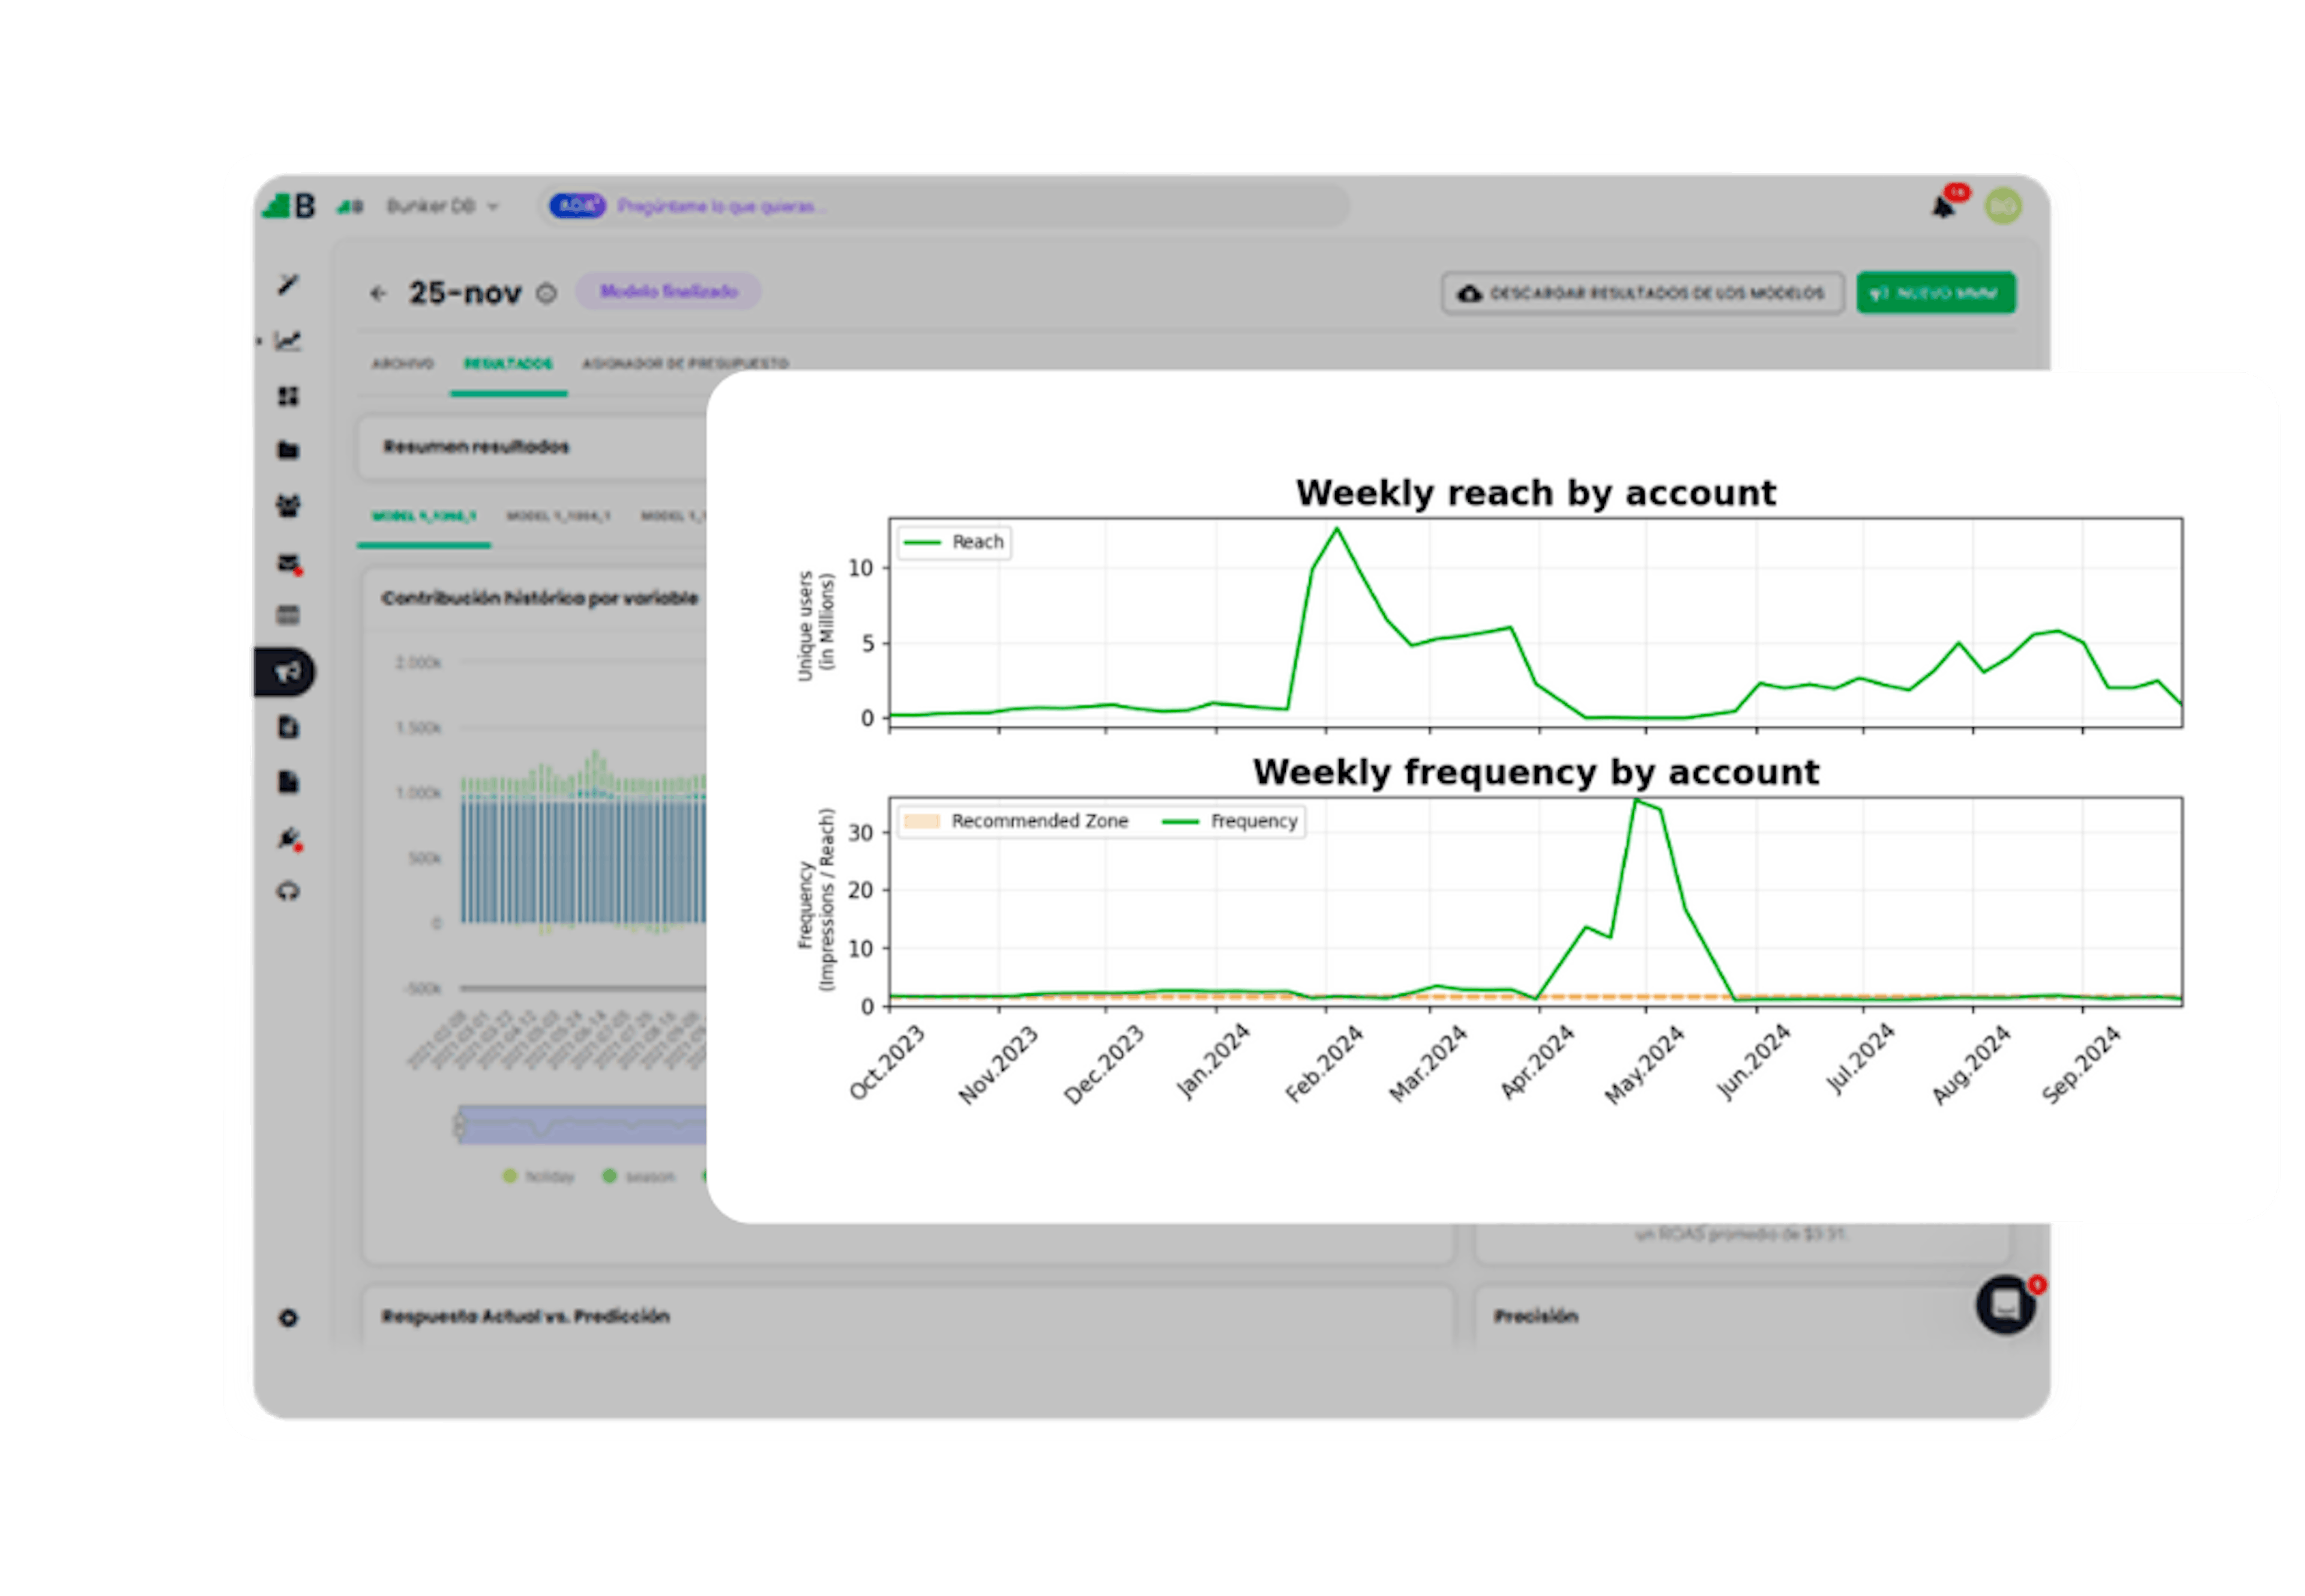Screen dimensions: 2305x1596
Task: Click the blue range selector bar under chart
Action: tap(584, 1125)
